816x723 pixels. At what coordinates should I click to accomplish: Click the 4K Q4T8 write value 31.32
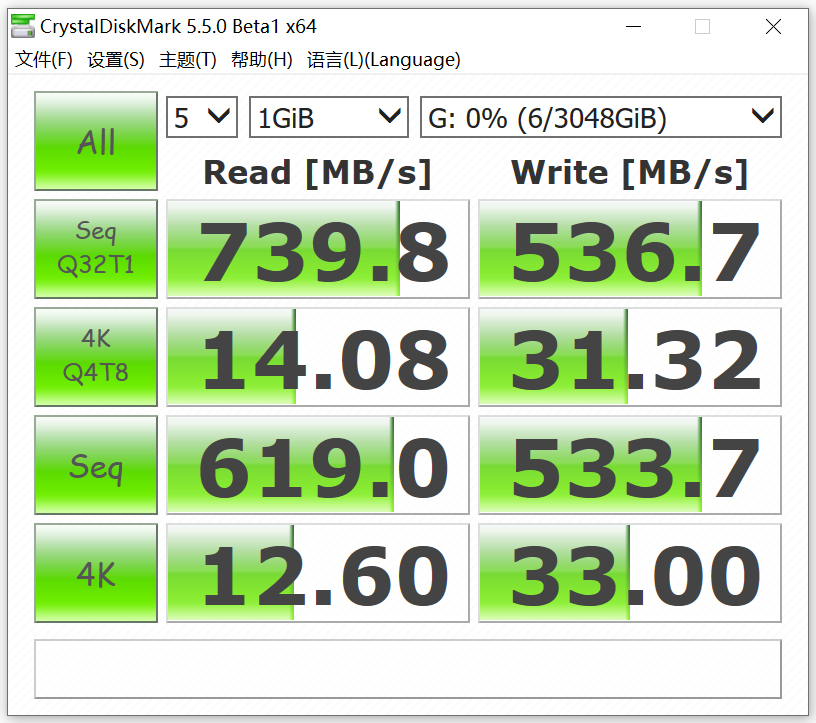point(630,357)
